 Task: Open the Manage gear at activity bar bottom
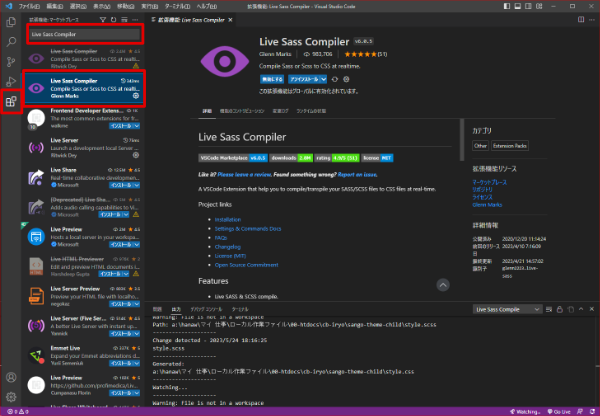[x=11, y=398]
